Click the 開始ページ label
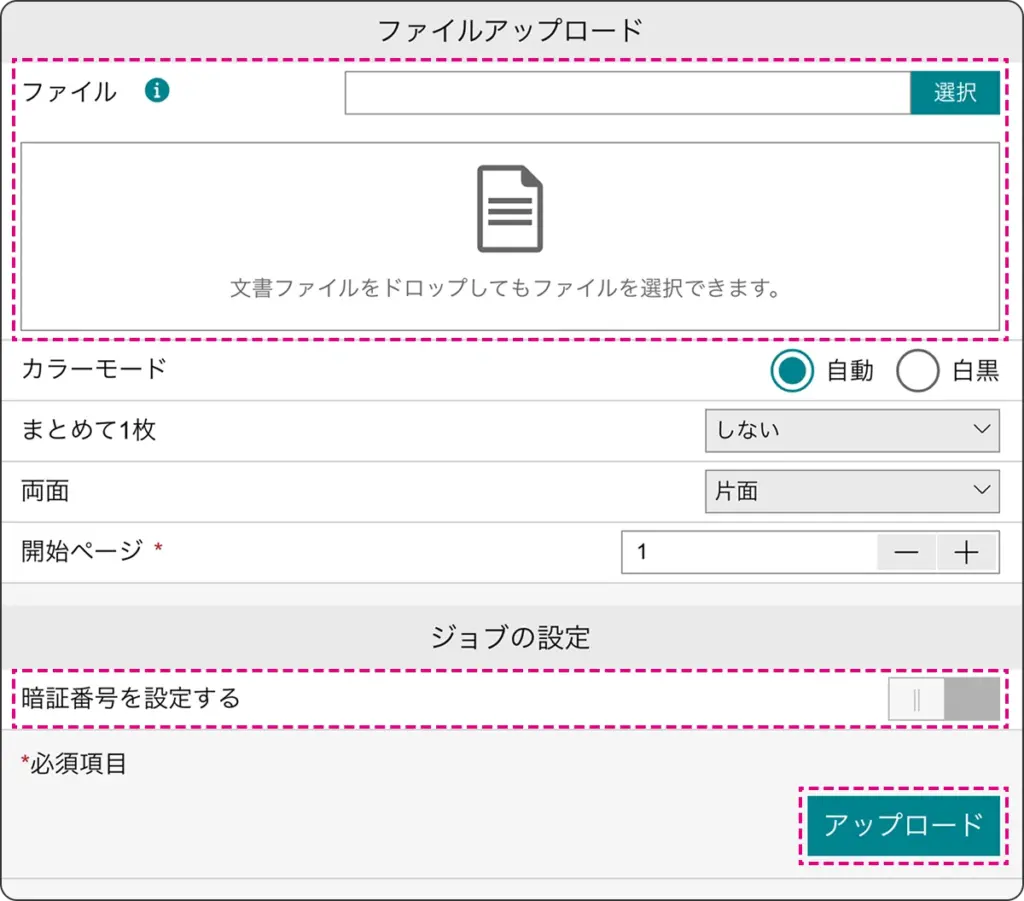1024x901 pixels. point(82,551)
